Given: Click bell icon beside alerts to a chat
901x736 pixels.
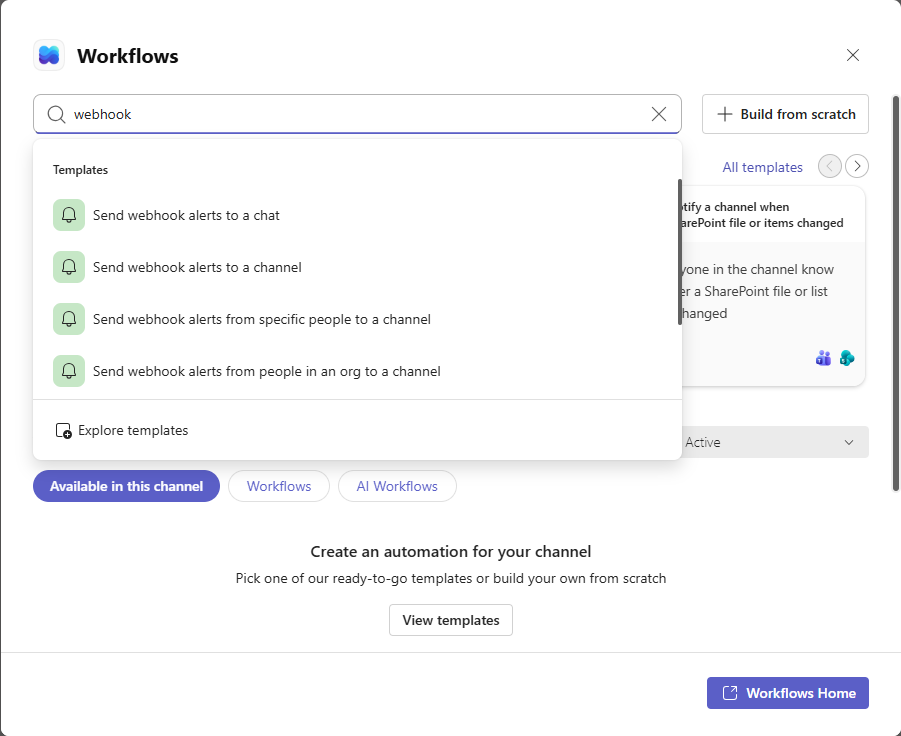Looking at the screenshot, I should [69, 215].
